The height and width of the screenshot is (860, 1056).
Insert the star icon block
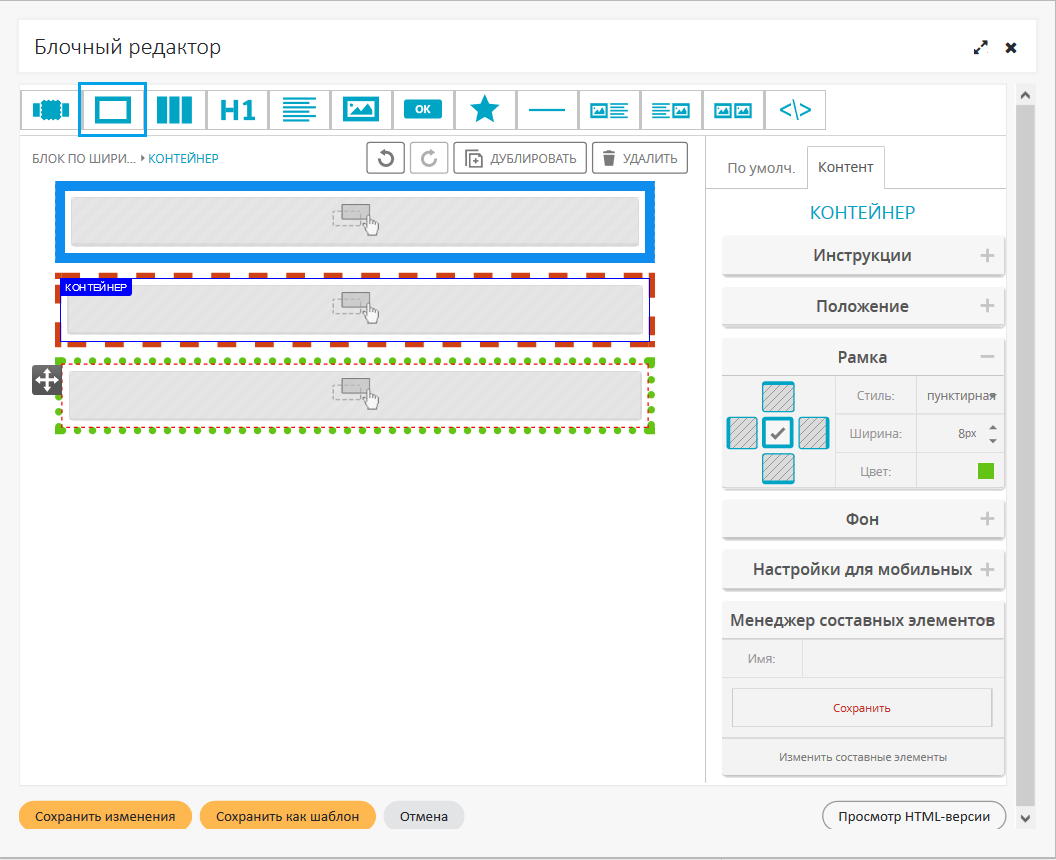point(485,110)
